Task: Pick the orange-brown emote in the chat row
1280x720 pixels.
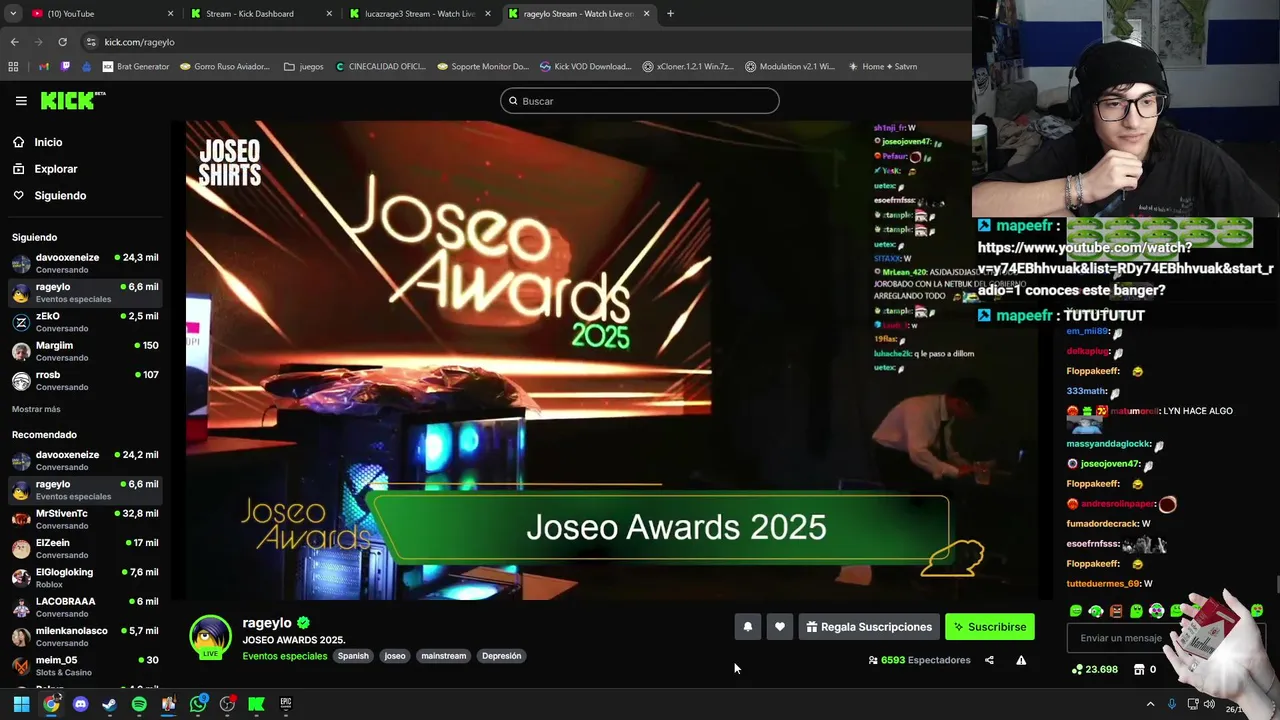Action: 1116,611
